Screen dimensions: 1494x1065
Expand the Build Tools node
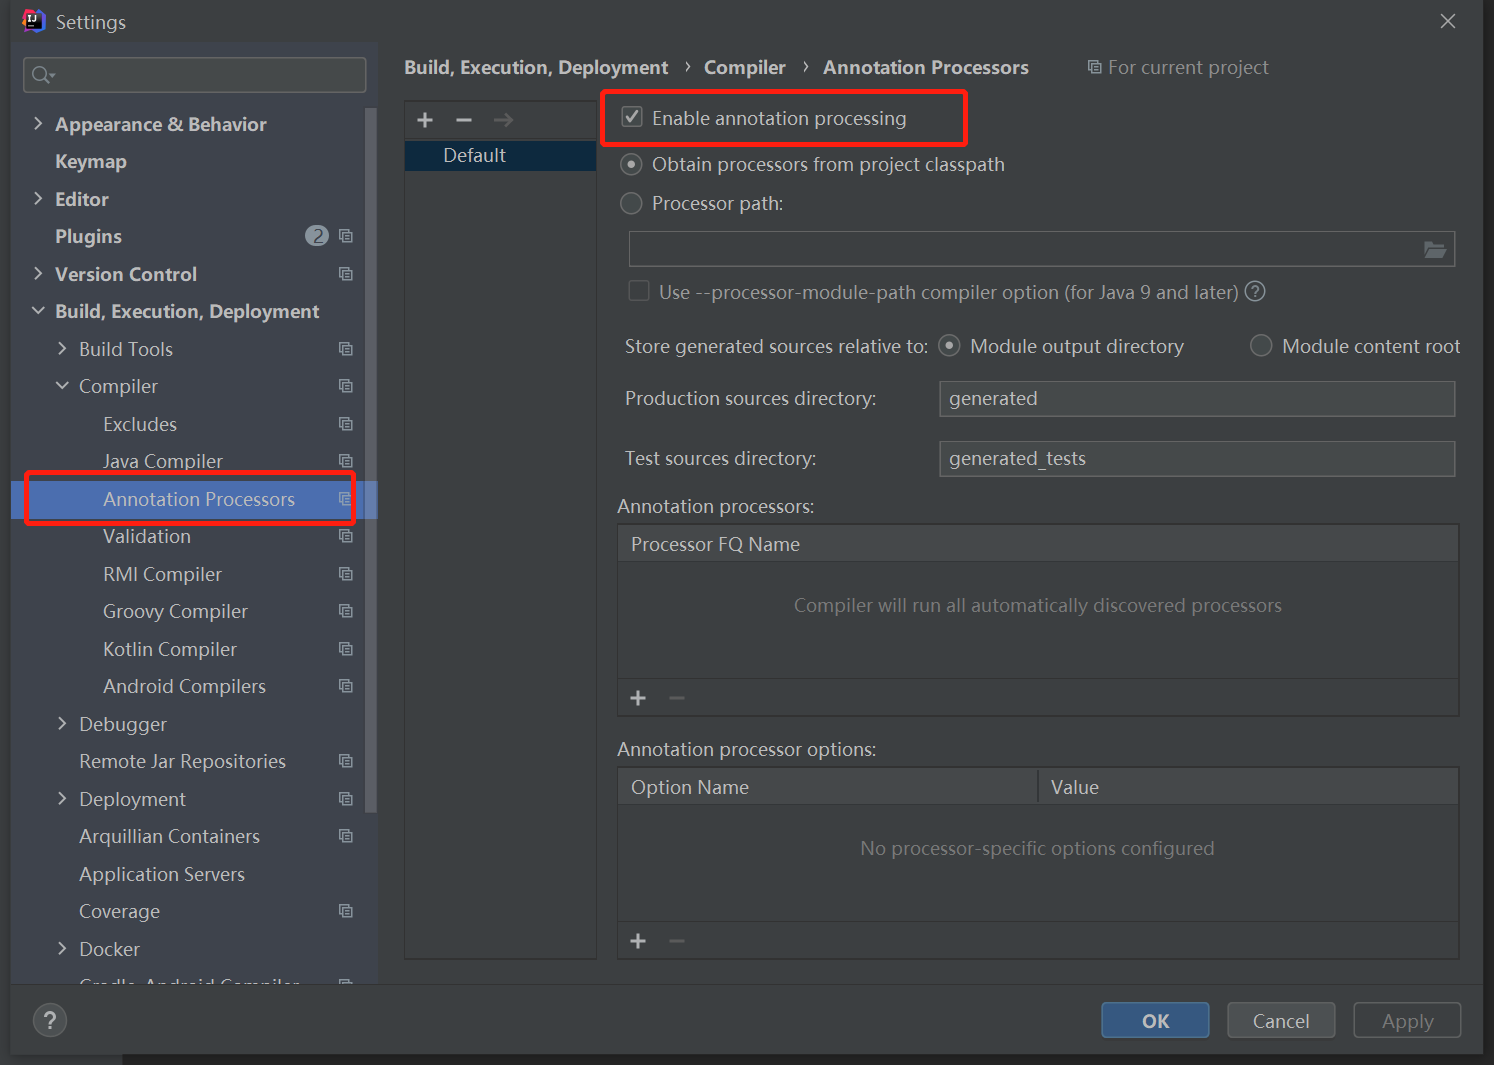62,349
